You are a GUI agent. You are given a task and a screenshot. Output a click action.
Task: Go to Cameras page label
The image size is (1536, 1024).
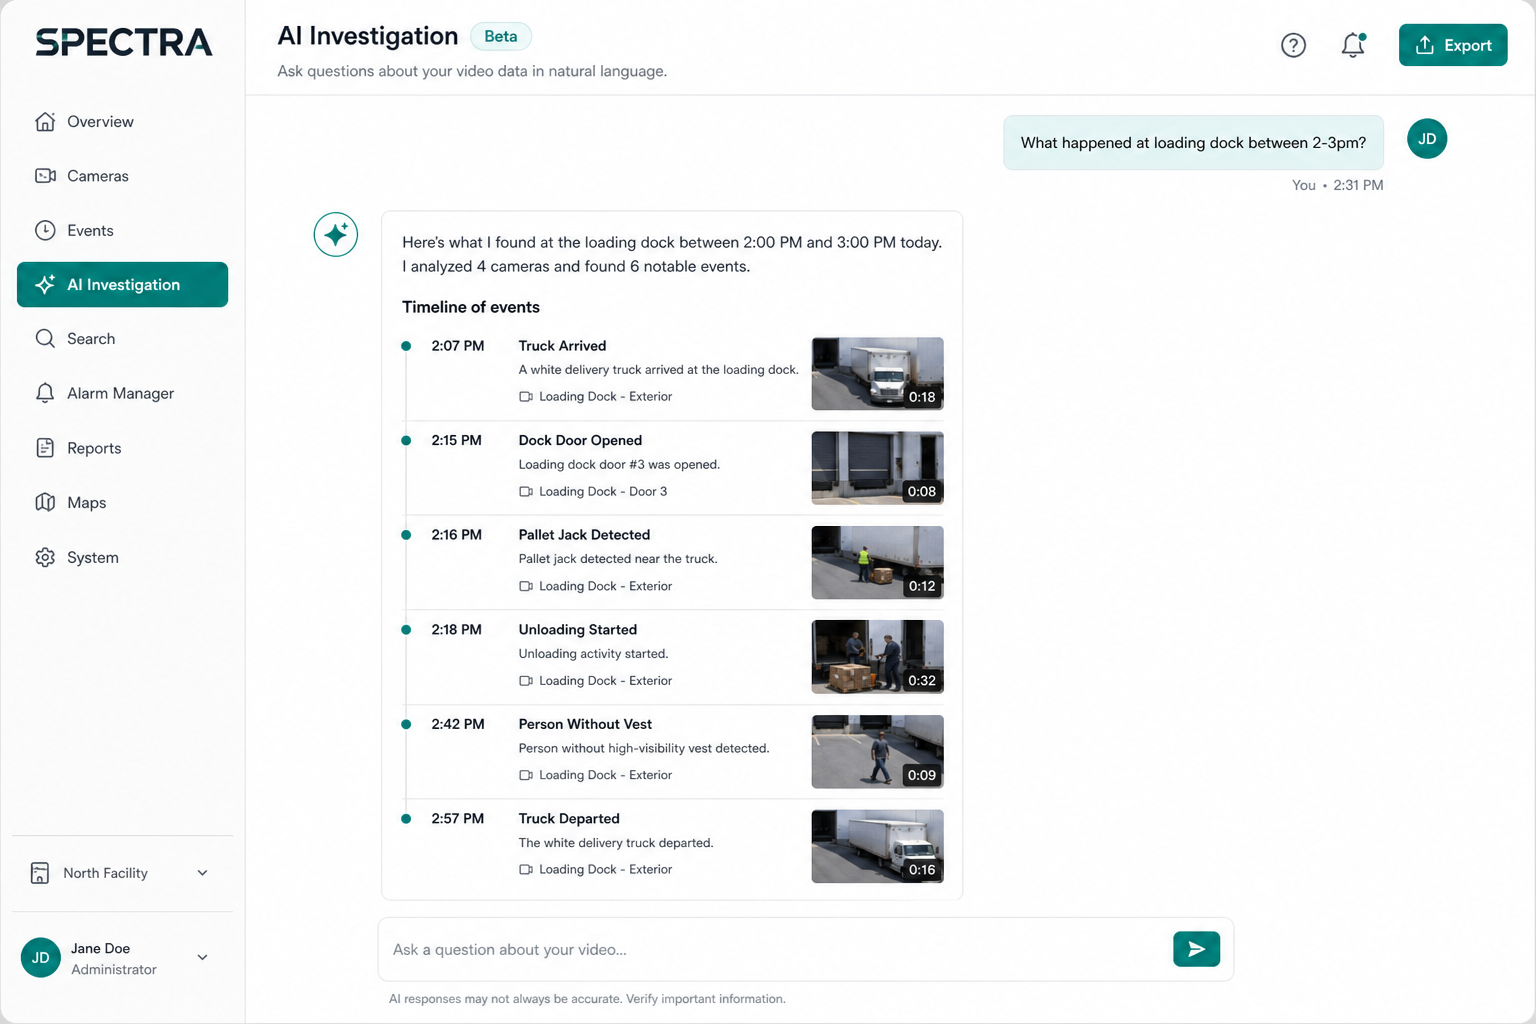click(x=98, y=176)
